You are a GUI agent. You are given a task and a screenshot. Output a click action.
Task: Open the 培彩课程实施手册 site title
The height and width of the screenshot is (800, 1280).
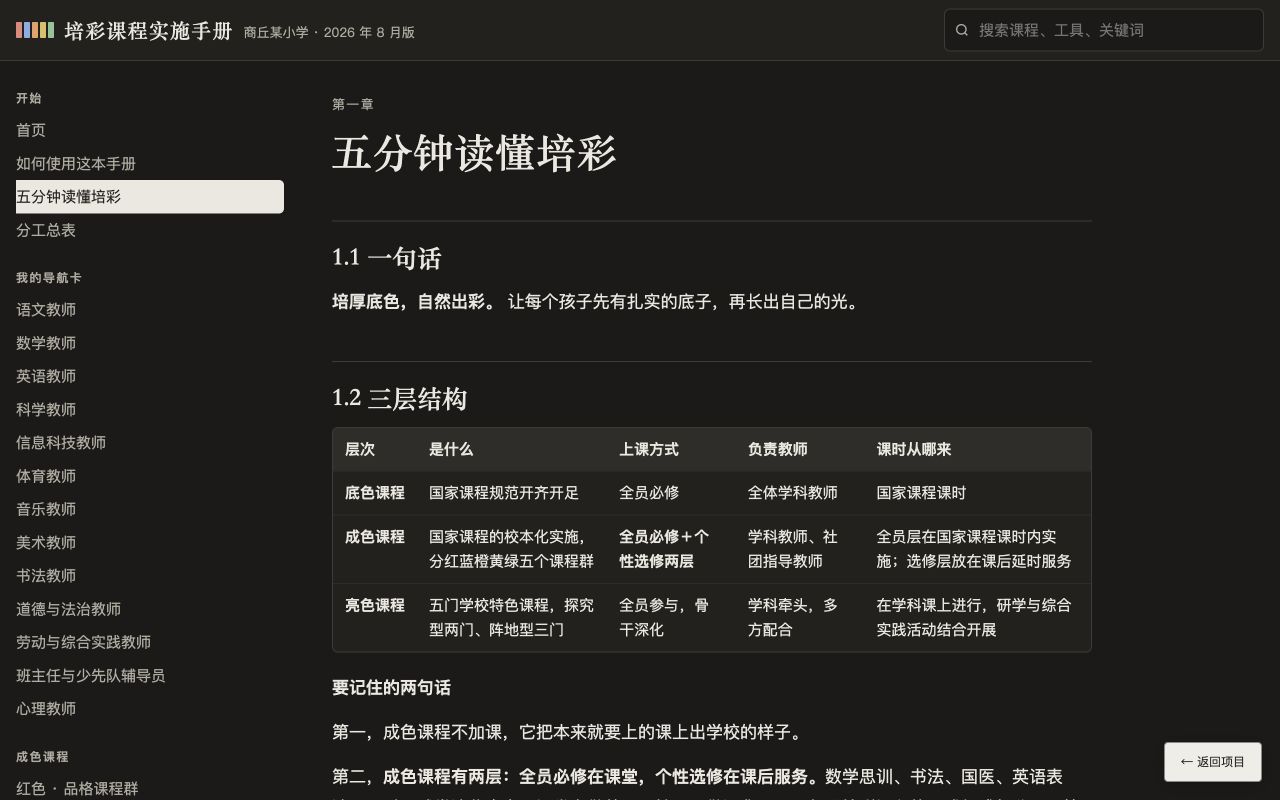pos(148,31)
